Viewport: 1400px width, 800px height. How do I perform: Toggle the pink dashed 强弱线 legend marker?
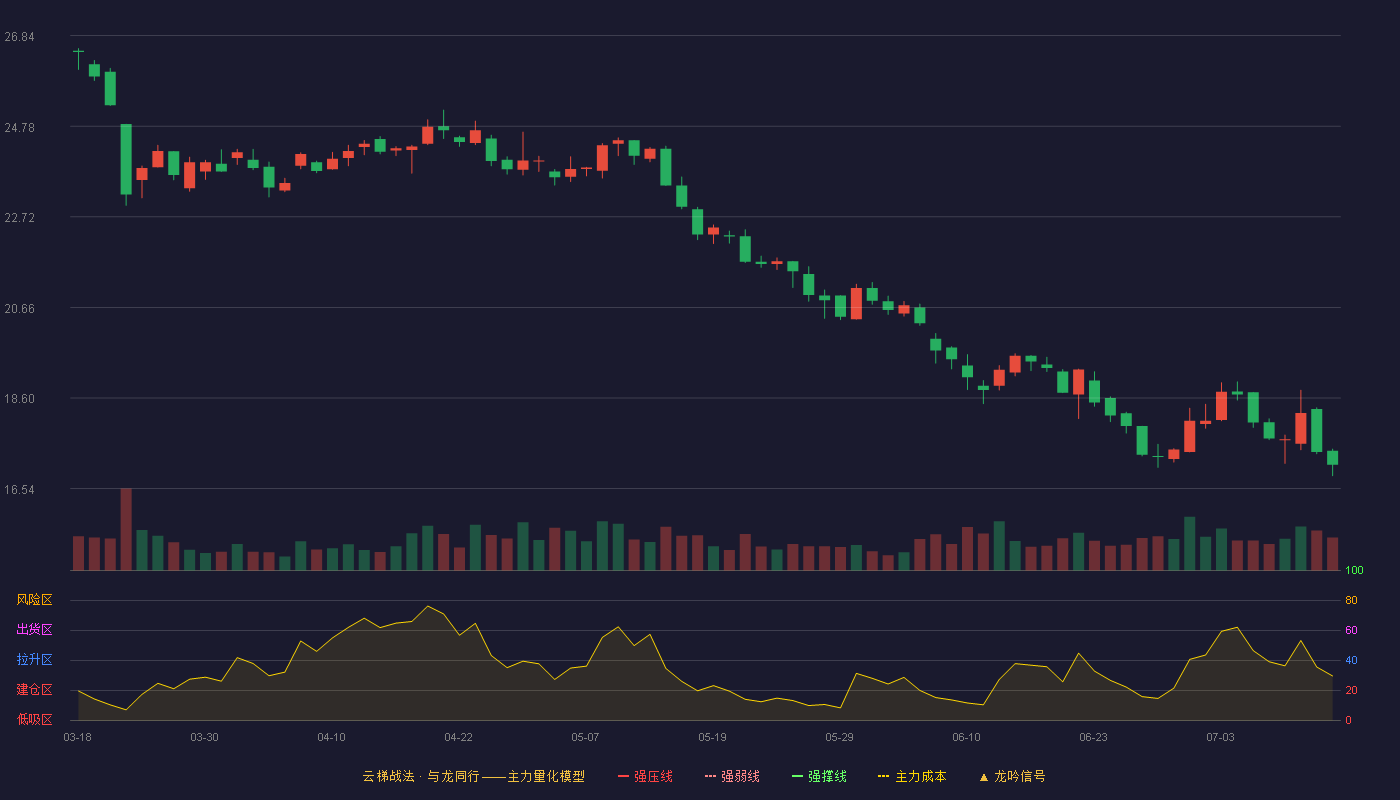pos(710,776)
